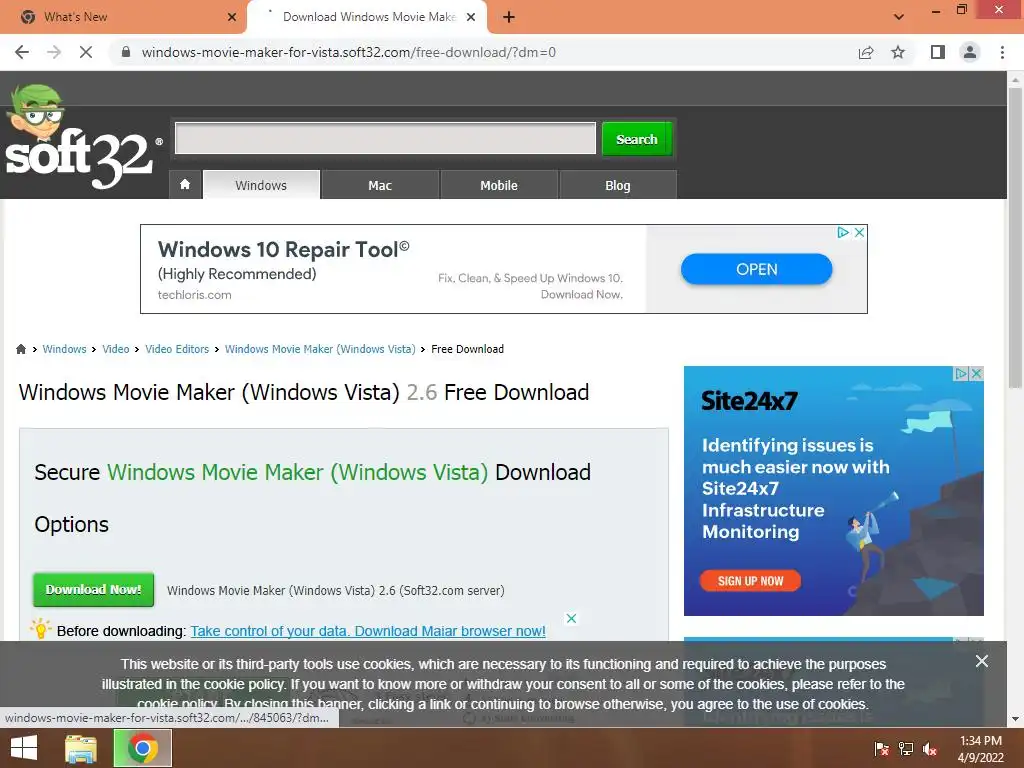Click the lightbulb tip icon
The height and width of the screenshot is (768, 1024).
pyautogui.click(x=40, y=628)
